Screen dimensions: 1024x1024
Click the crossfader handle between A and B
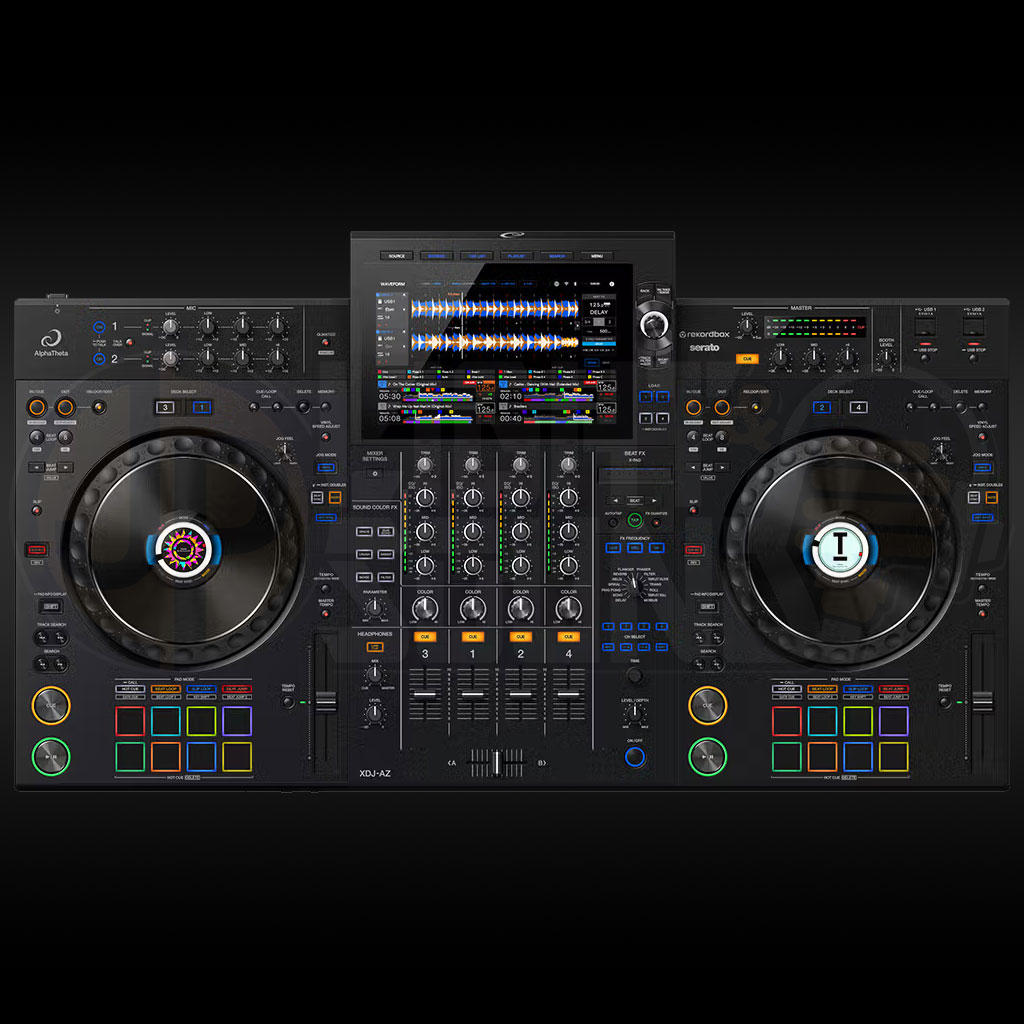[x=497, y=763]
